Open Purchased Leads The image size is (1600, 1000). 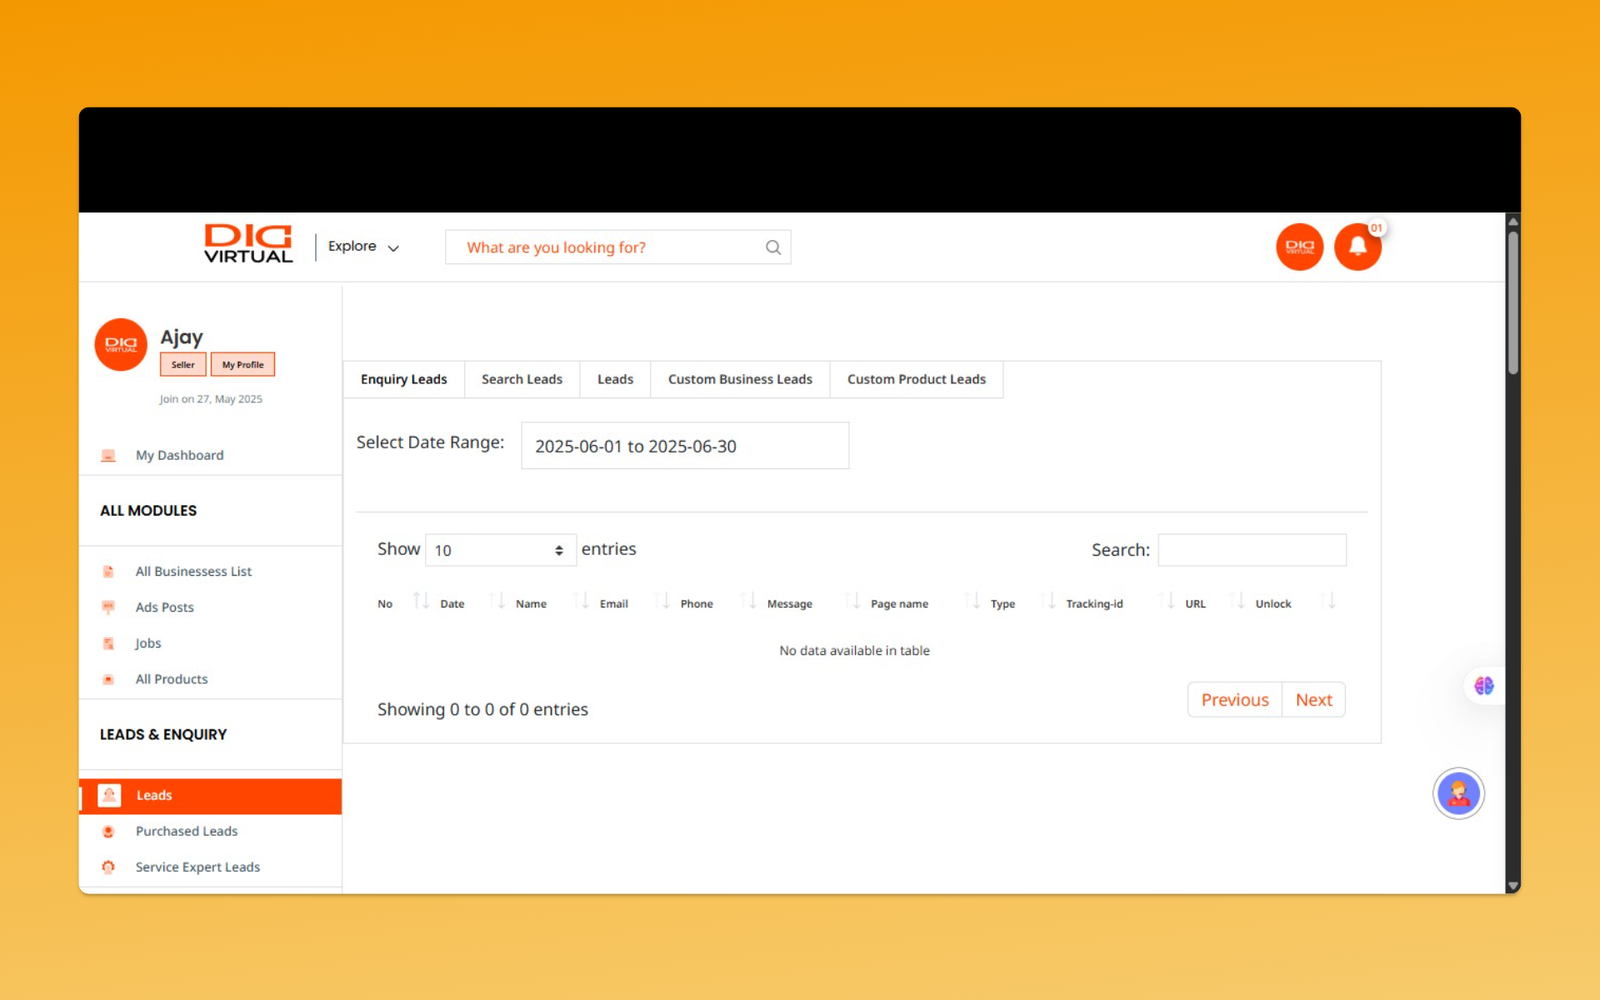(187, 832)
